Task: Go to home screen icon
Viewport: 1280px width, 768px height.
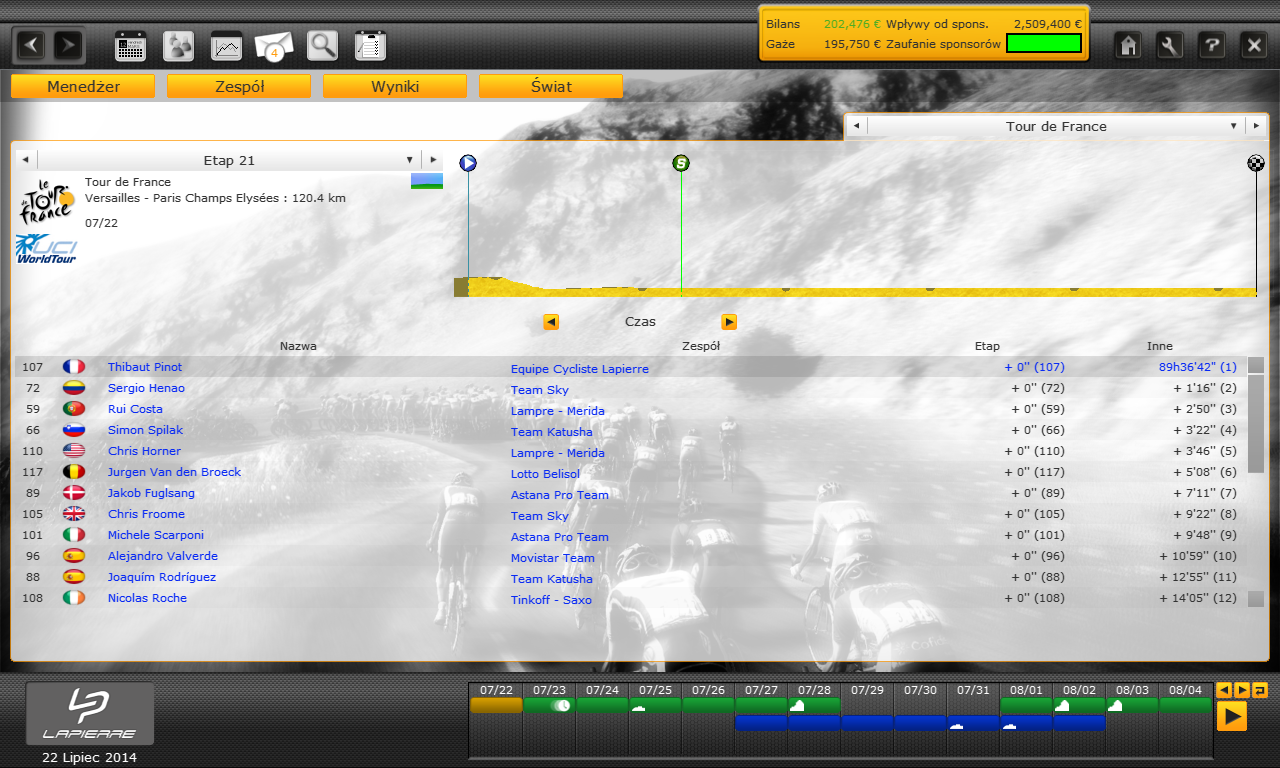Action: [x=1129, y=45]
